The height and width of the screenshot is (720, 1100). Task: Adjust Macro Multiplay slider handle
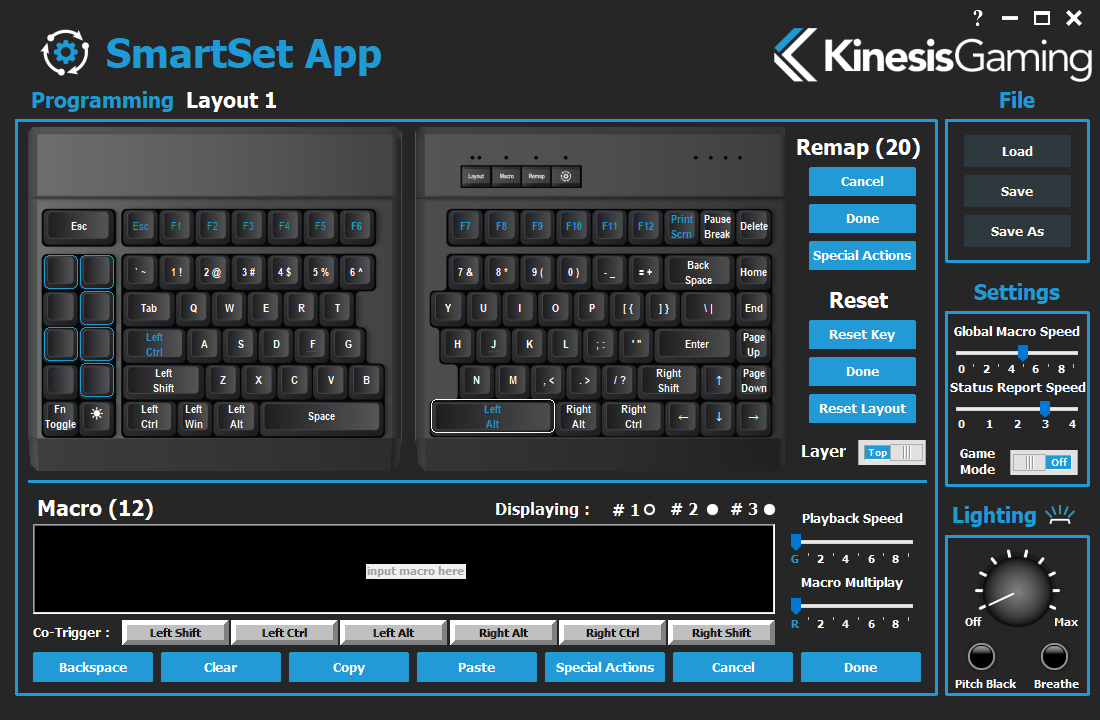pos(796,606)
